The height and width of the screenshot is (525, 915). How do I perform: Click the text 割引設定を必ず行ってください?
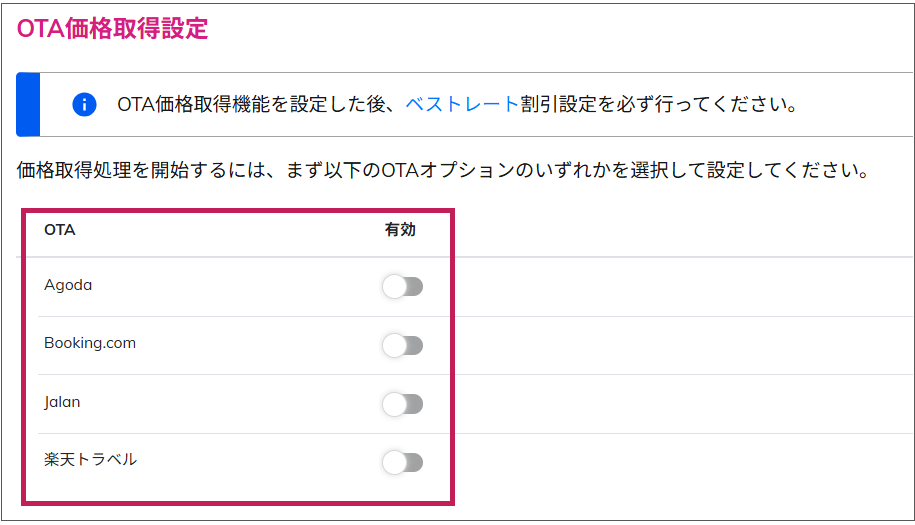pyautogui.click(x=651, y=104)
